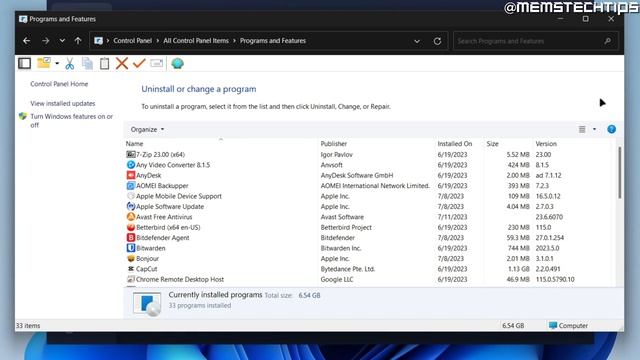Expand the view options dropdown arrow
Viewport: 640px width, 360px height.
click(x=594, y=129)
